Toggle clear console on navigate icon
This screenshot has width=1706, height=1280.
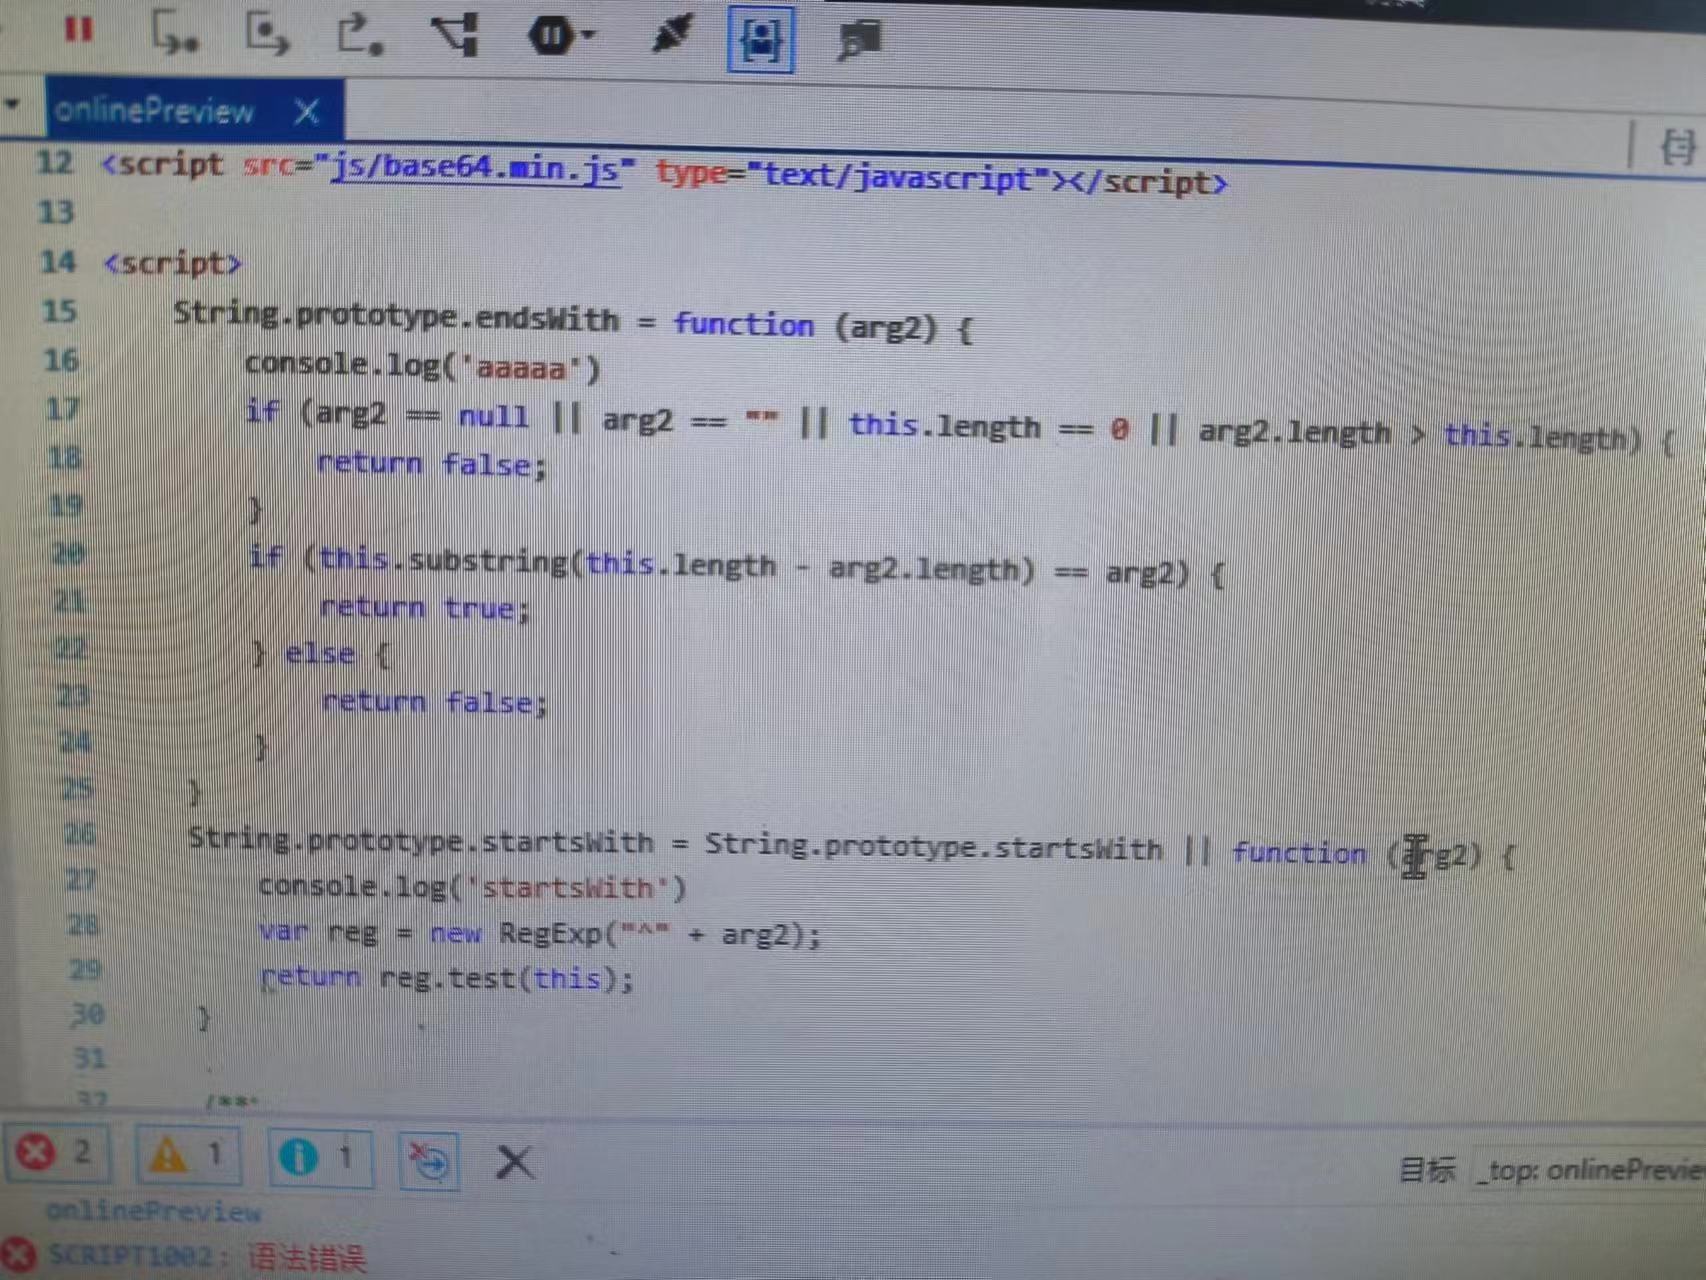[430, 1161]
